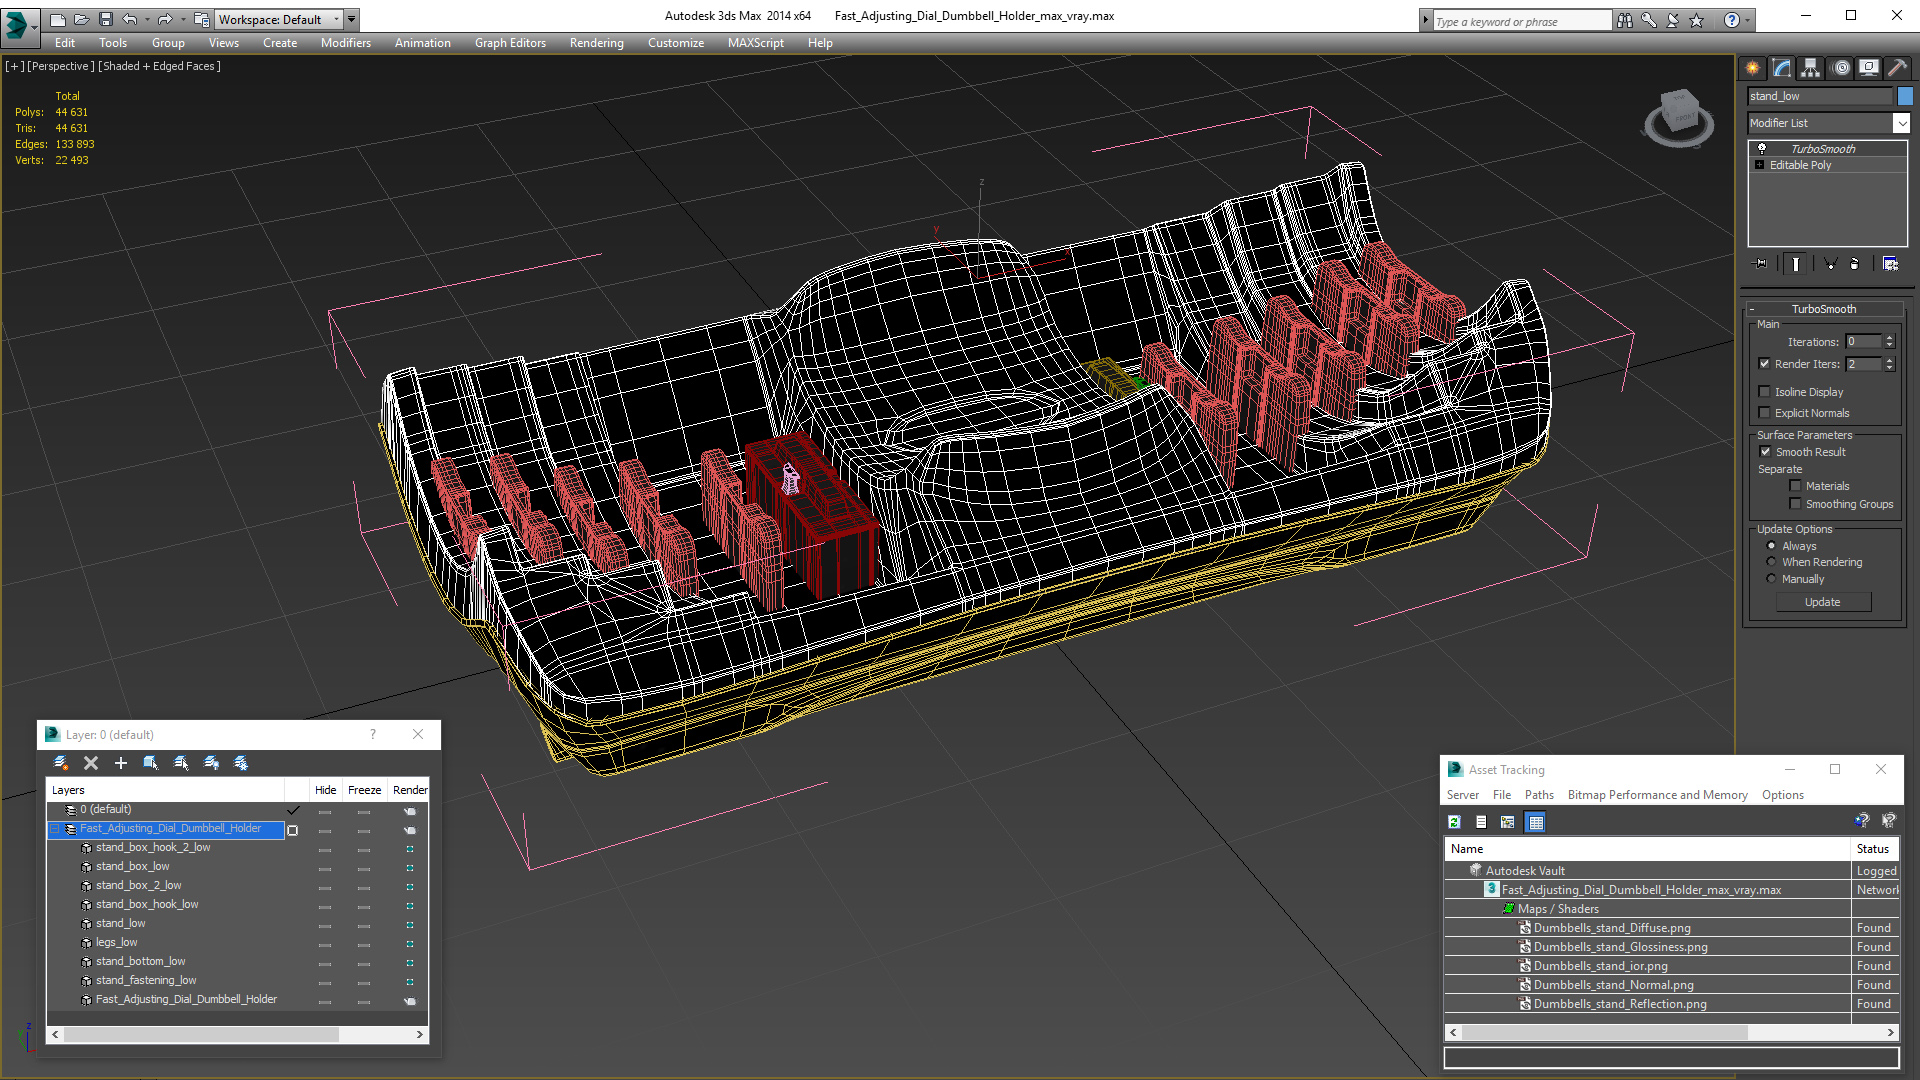Open the Bitmap Performance and Memory menu
The height and width of the screenshot is (1080, 1920).
click(x=1657, y=795)
